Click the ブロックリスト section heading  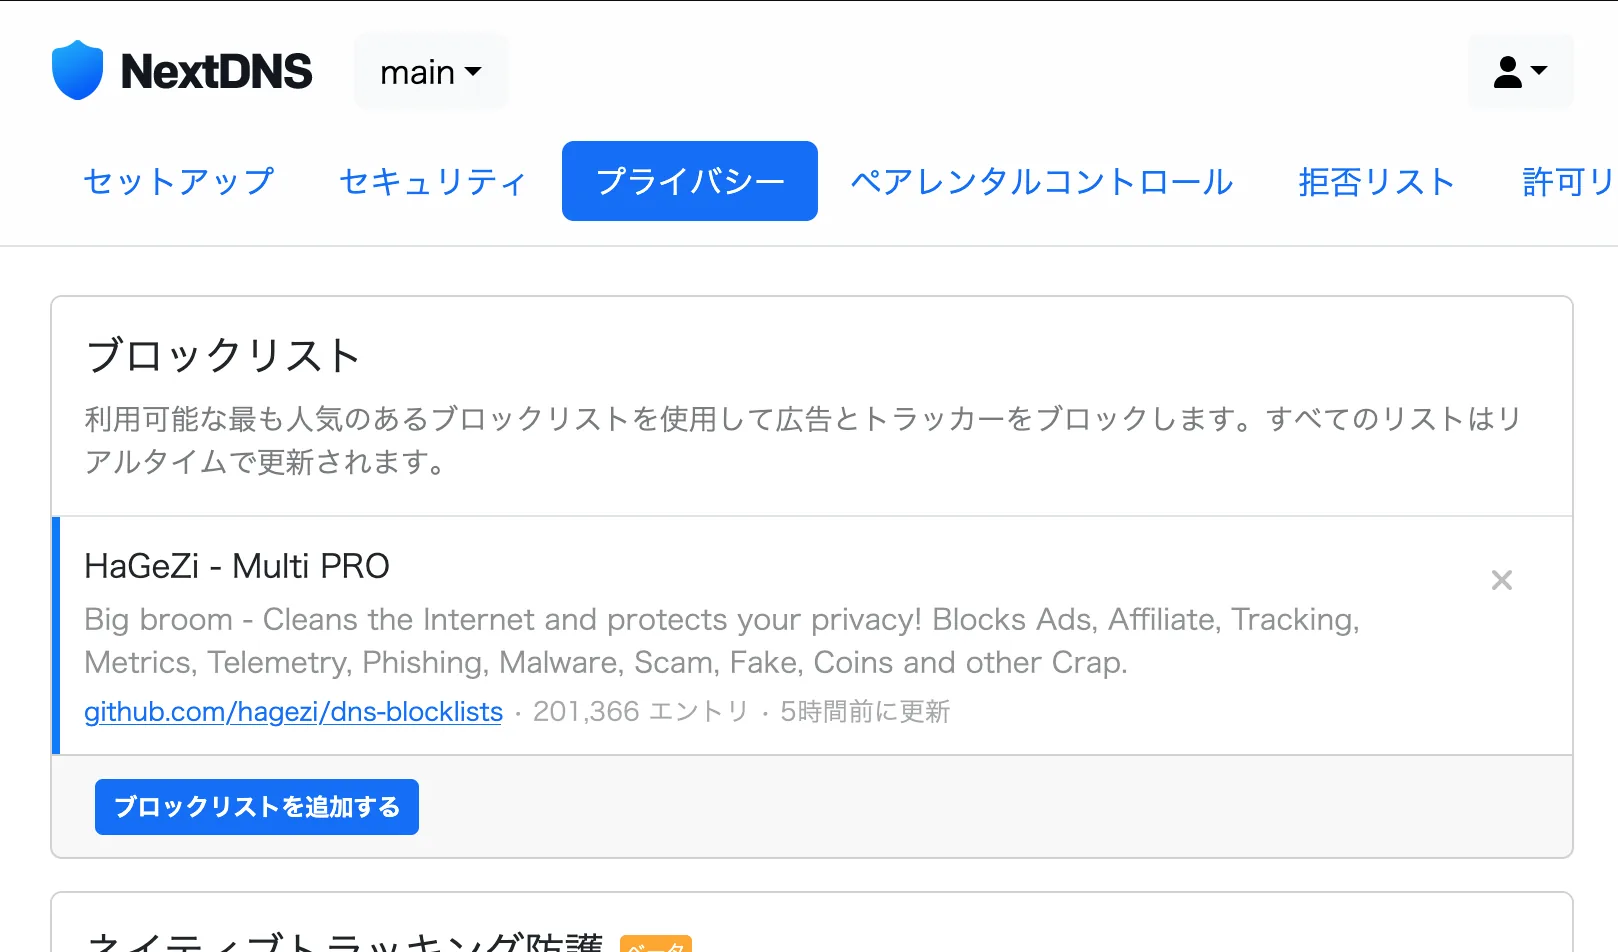tap(223, 356)
